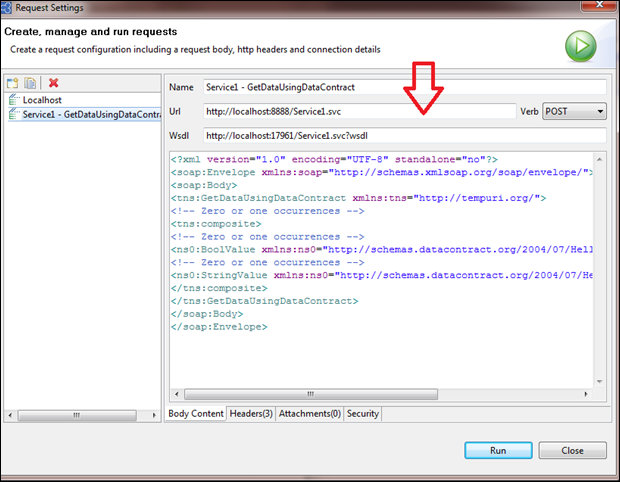Click the <soap:Body> opening tag line
The width and height of the screenshot is (620, 482).
(204, 185)
